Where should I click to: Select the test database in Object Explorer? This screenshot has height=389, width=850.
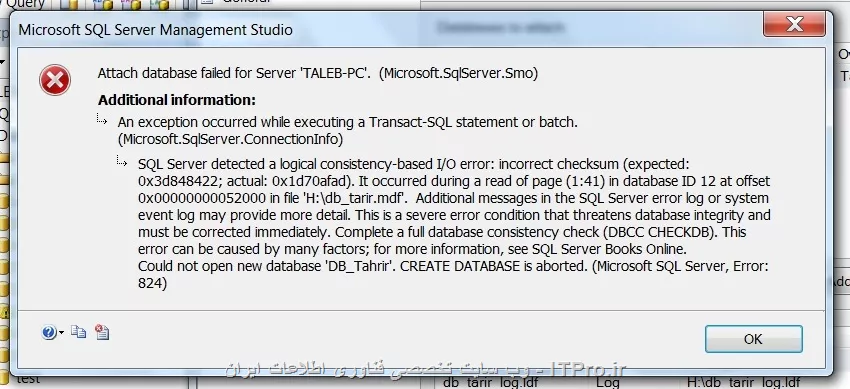[x=28, y=379]
